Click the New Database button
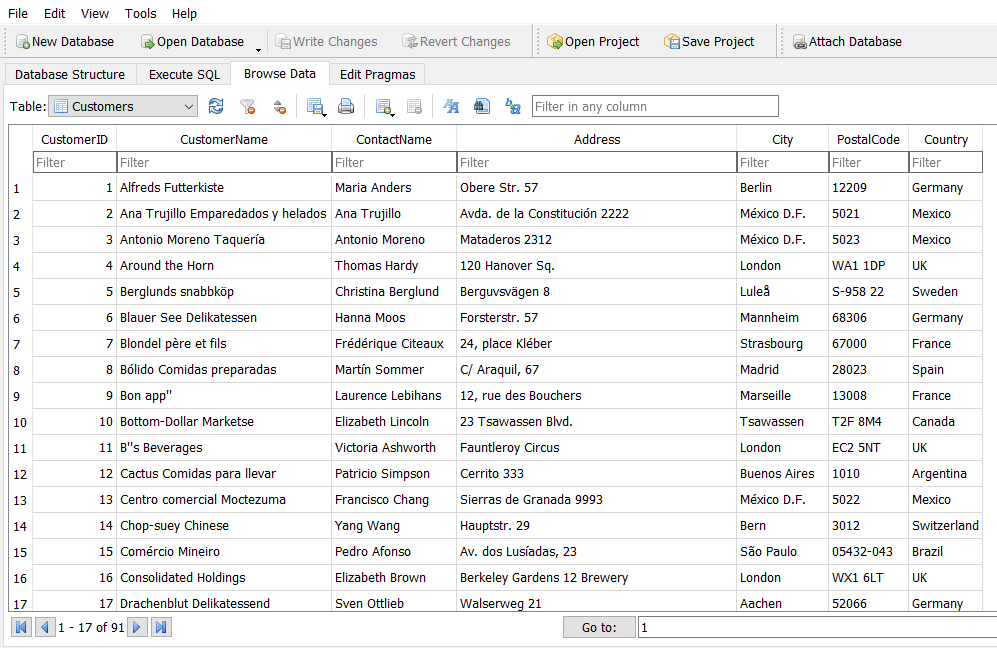 [65, 41]
